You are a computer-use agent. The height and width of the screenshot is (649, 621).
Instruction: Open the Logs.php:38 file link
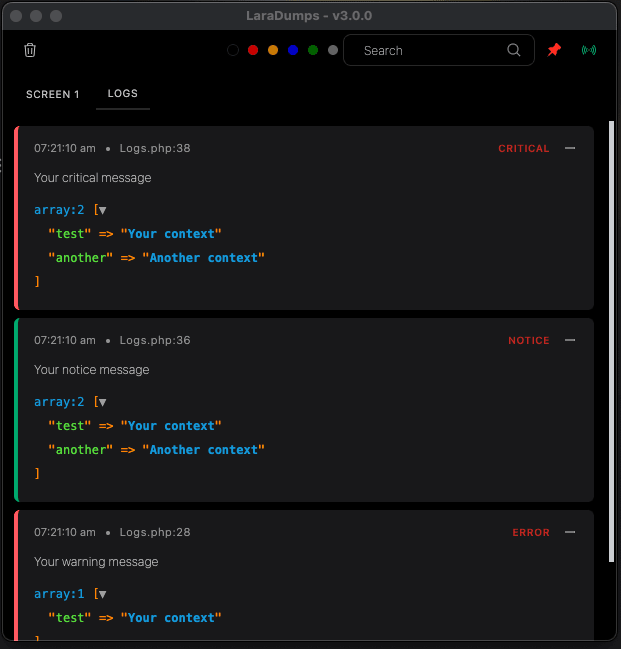(x=155, y=148)
